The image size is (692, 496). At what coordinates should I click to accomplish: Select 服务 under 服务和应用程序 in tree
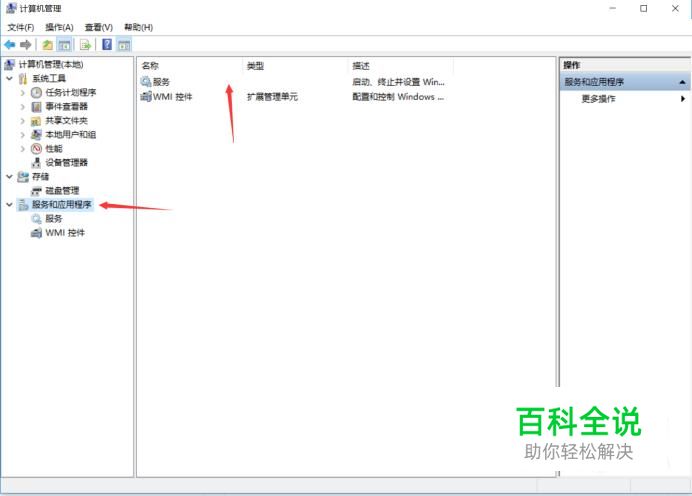(54, 219)
